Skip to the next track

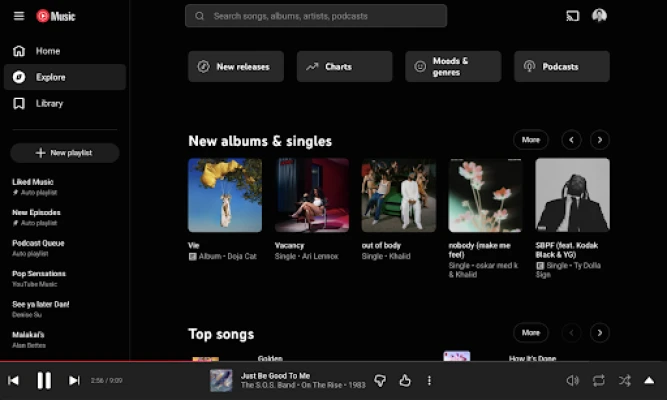74,380
